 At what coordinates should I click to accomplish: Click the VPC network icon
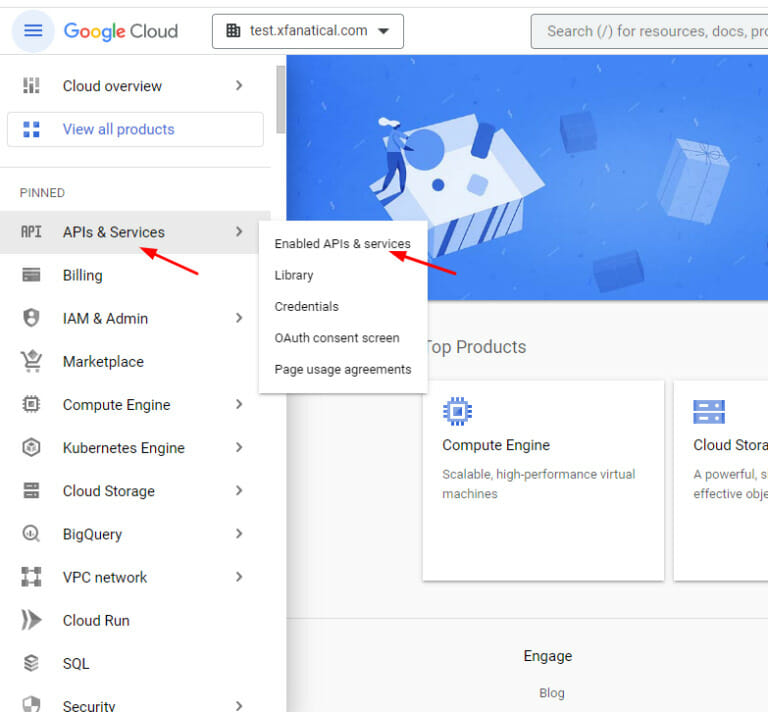(31, 576)
